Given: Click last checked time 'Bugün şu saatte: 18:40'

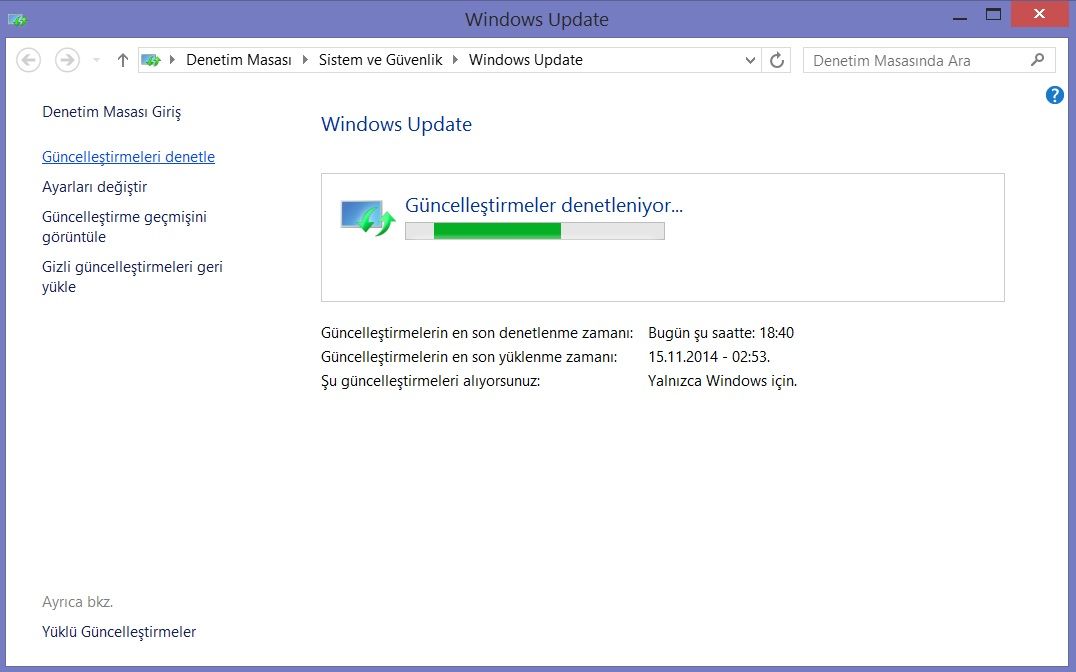Looking at the screenshot, I should click(721, 333).
